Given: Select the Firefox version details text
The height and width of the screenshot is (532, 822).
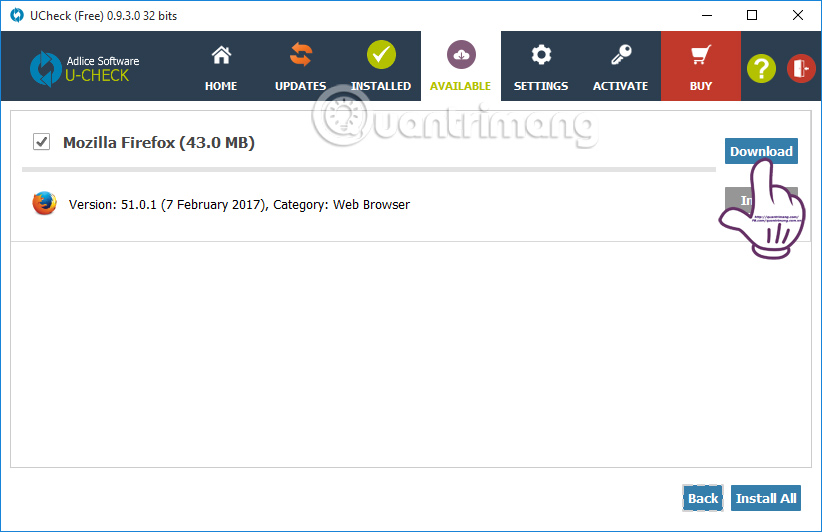Looking at the screenshot, I should [239, 205].
